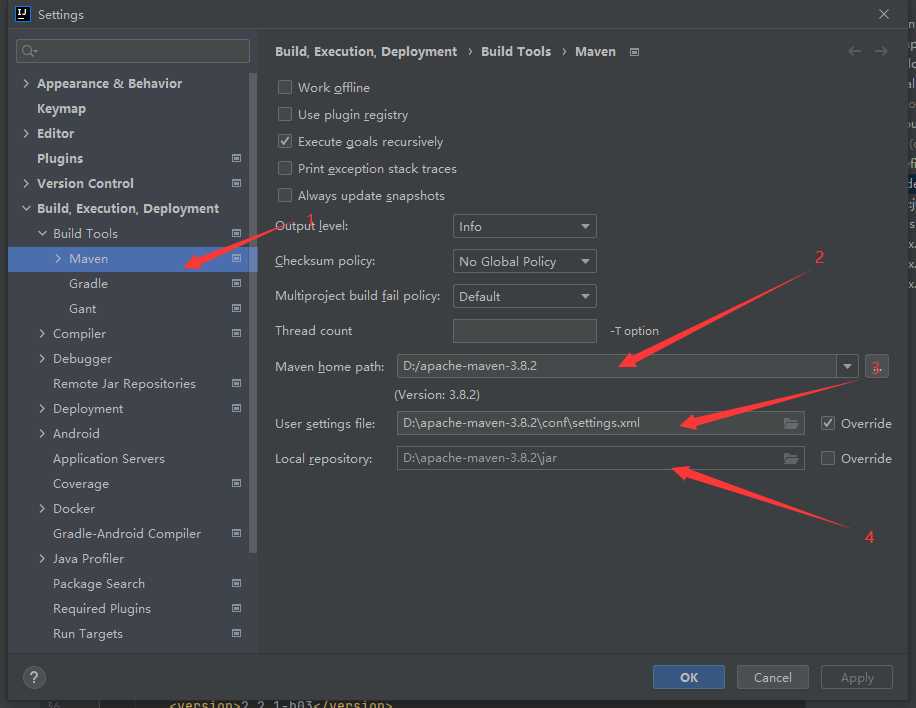Screen dimensions: 916x708
Task: Click project-level icon next to Gradle
Action: (x=236, y=283)
